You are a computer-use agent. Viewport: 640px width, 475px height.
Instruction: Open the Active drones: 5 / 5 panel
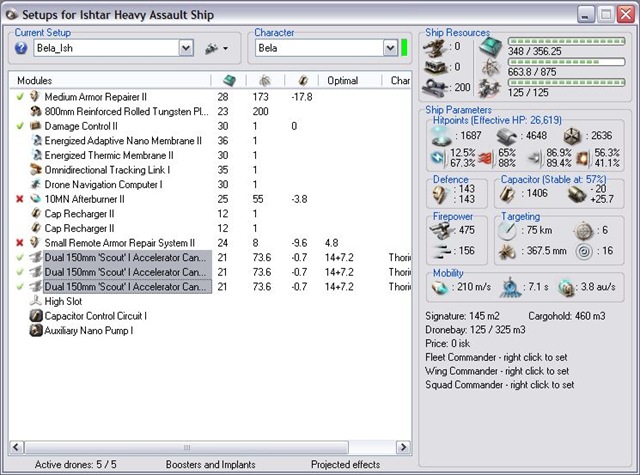click(75, 464)
